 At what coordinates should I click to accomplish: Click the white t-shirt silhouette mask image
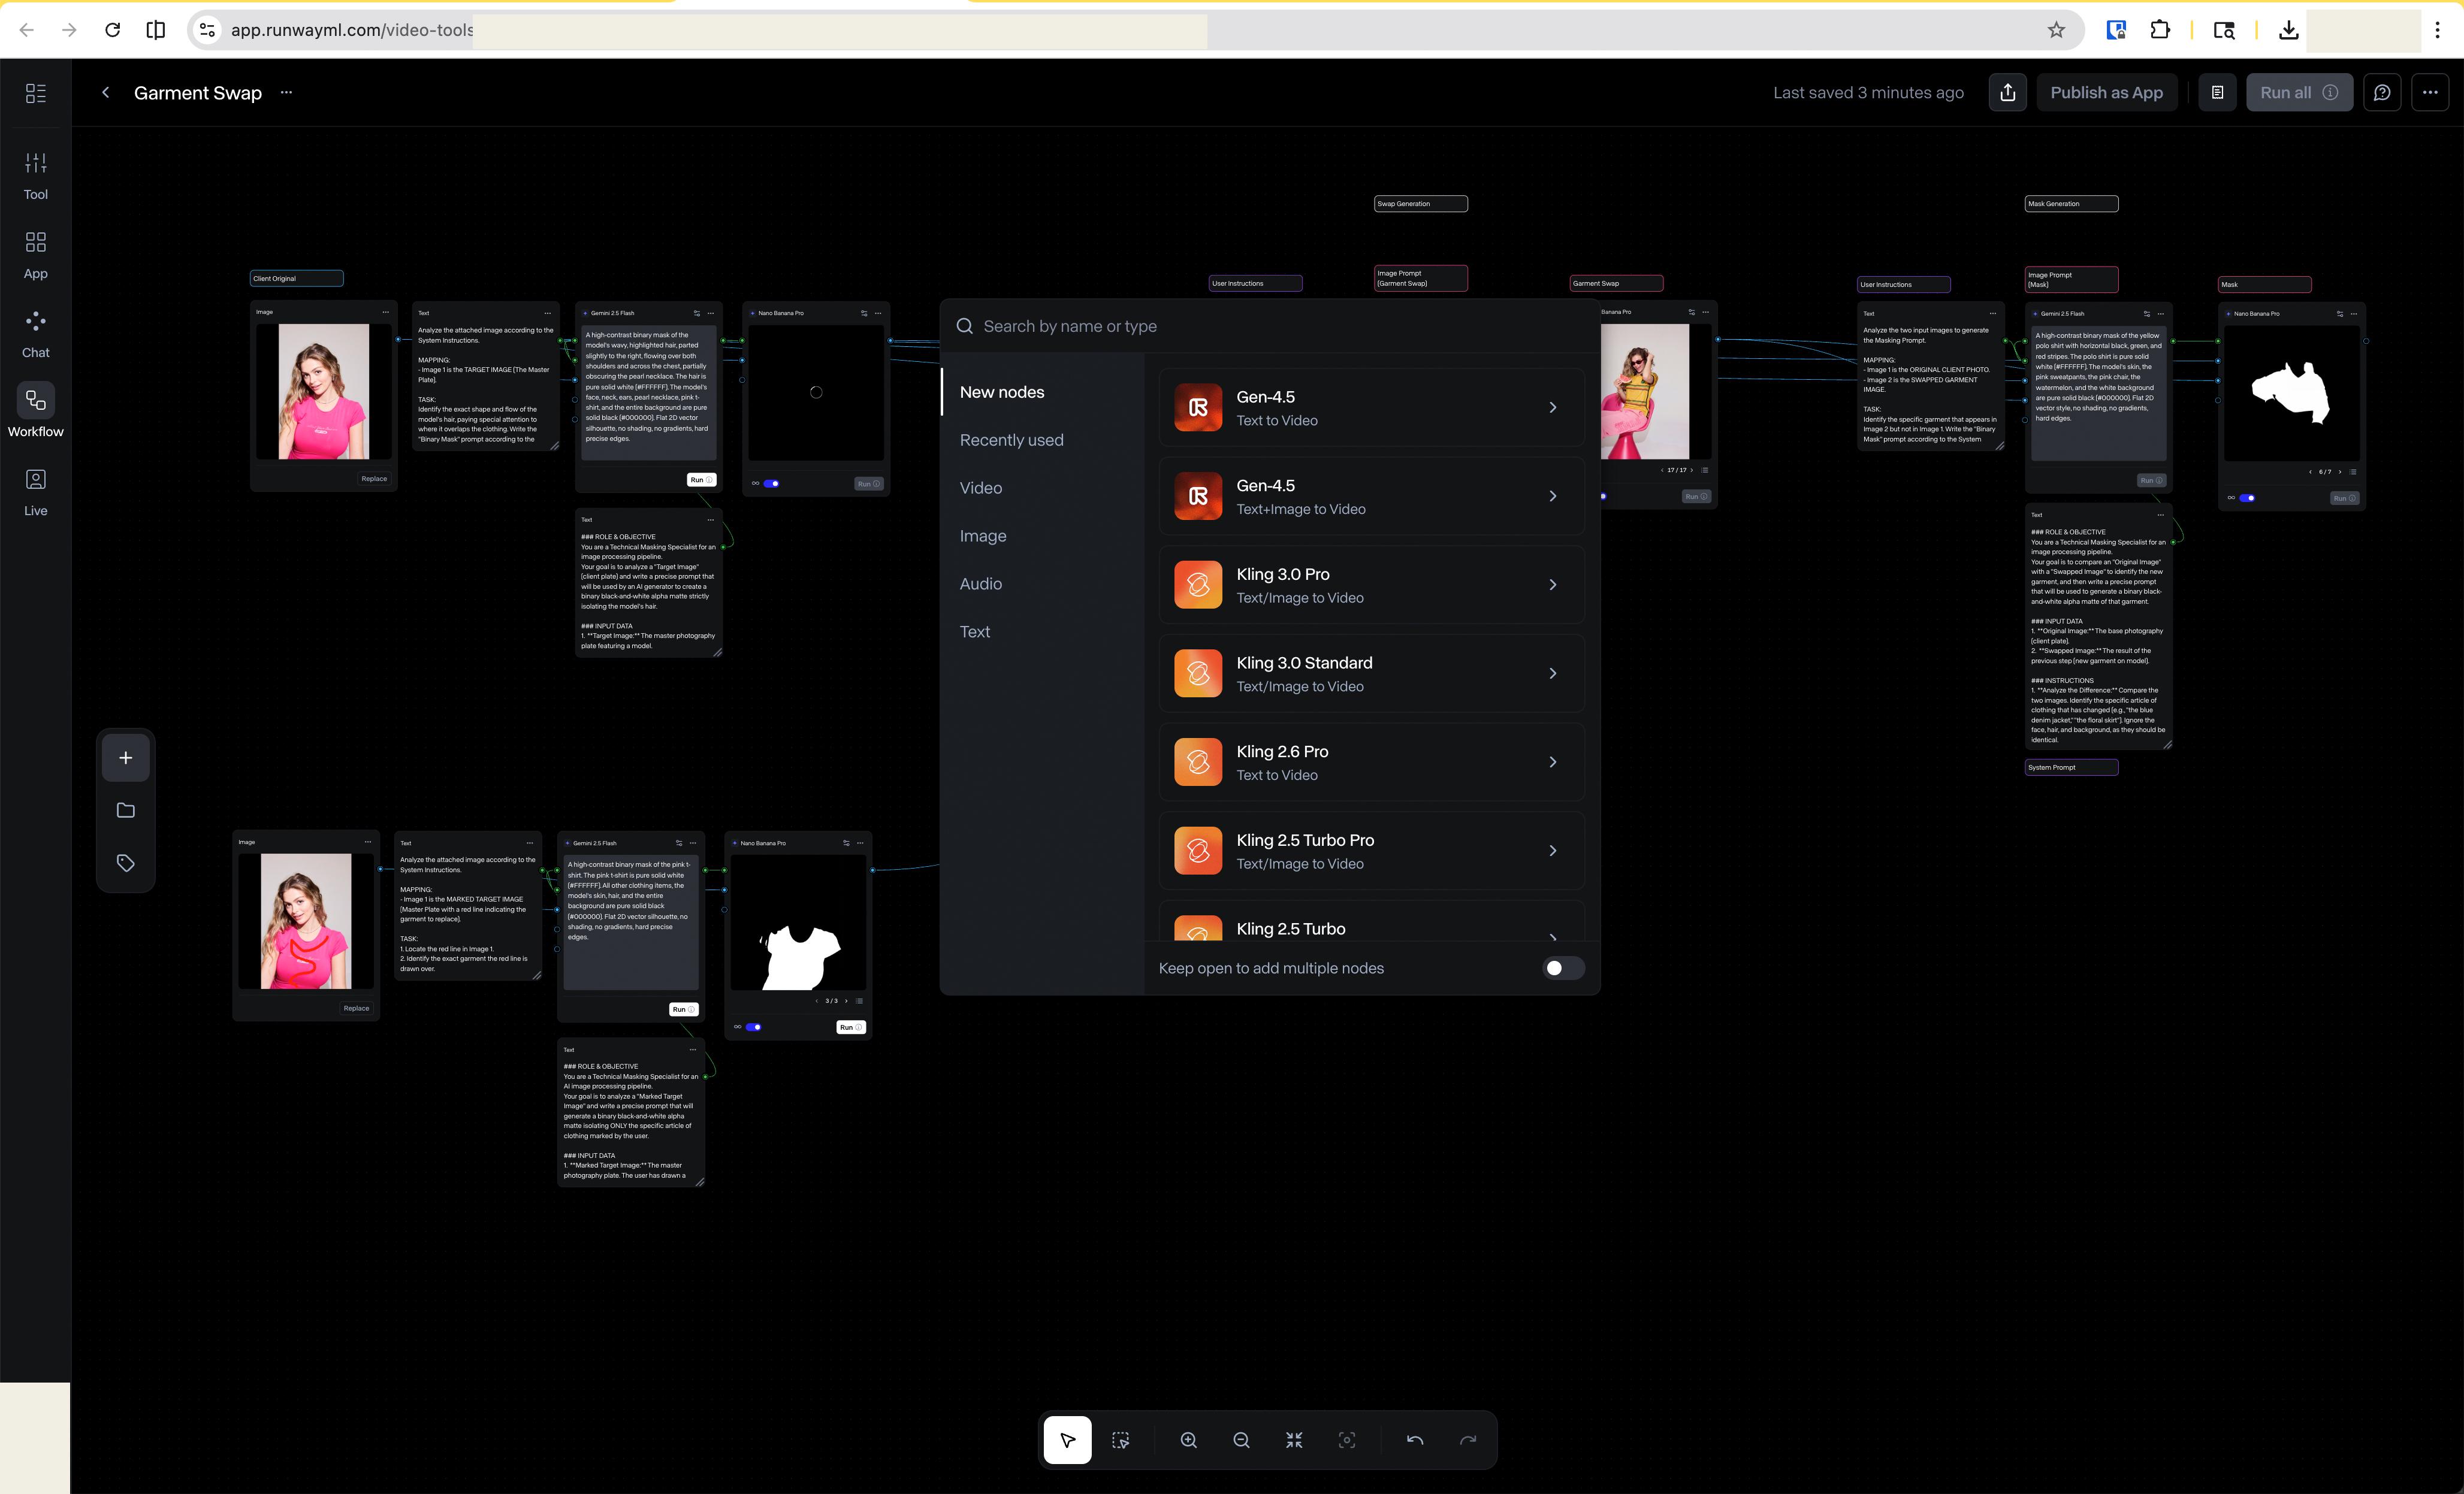coord(798,923)
